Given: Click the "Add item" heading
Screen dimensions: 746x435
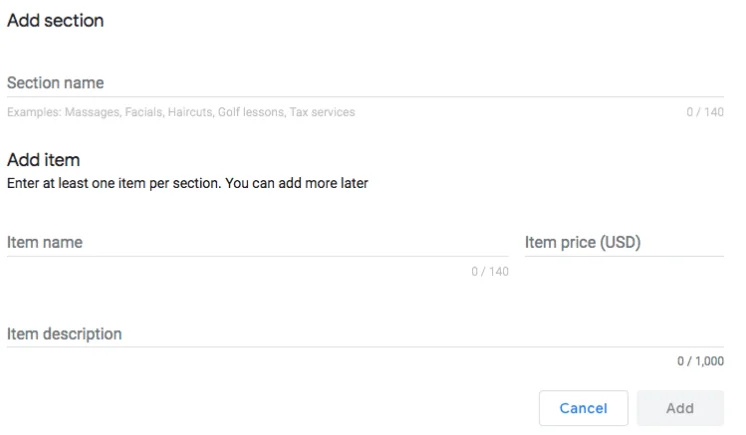Looking at the screenshot, I should (43, 160).
